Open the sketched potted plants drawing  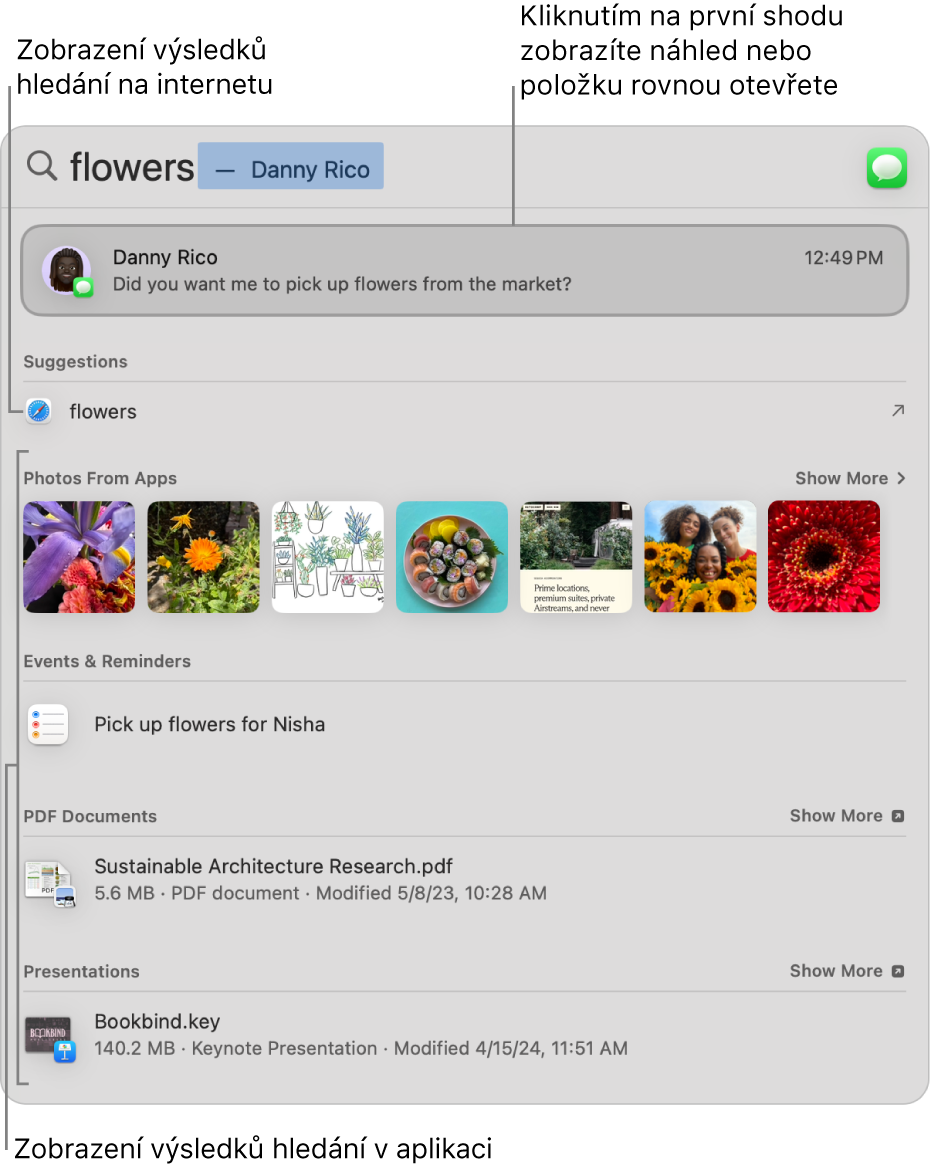[x=327, y=557]
